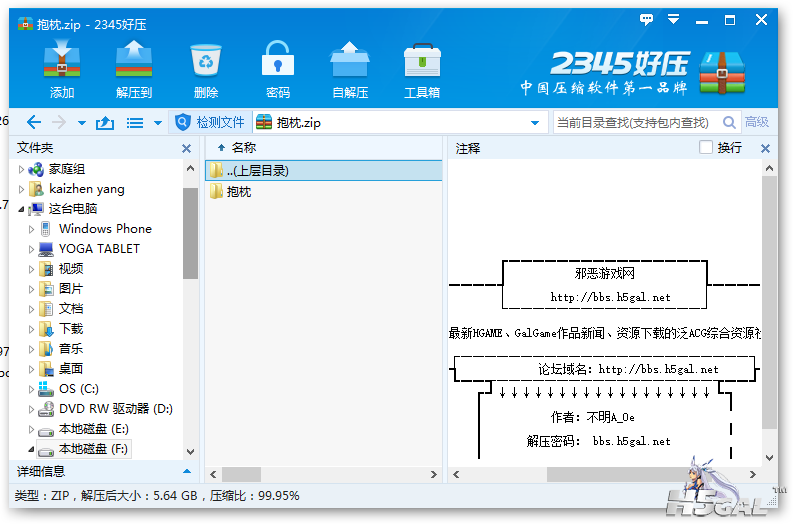793x524 pixels.
Task: Collapse the 详细信息 details panel arrow
Action: click(187, 471)
